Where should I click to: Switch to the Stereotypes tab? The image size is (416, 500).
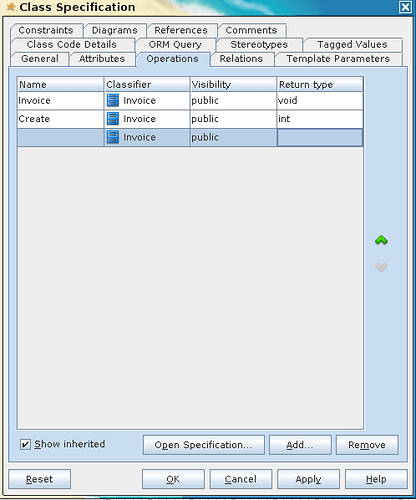(x=259, y=45)
